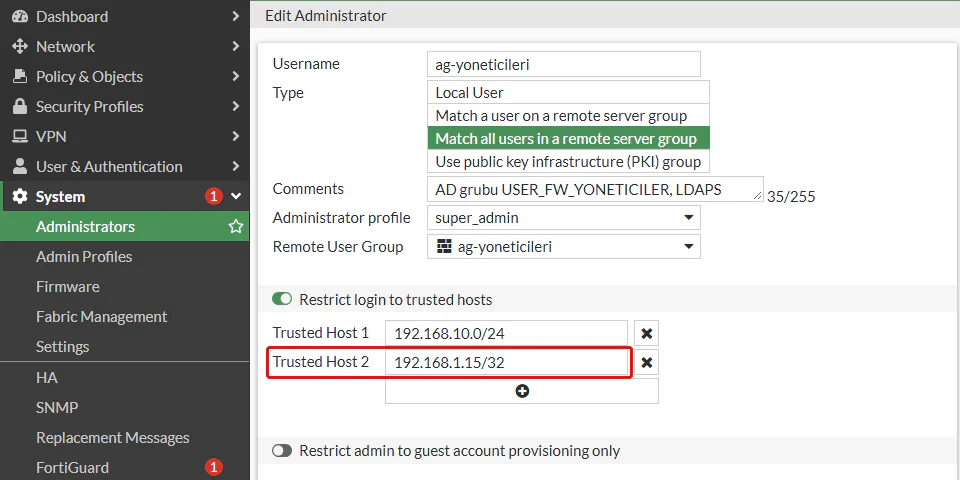The height and width of the screenshot is (480, 960).
Task: Open the Administrator profile dropdown
Action: [x=564, y=217]
